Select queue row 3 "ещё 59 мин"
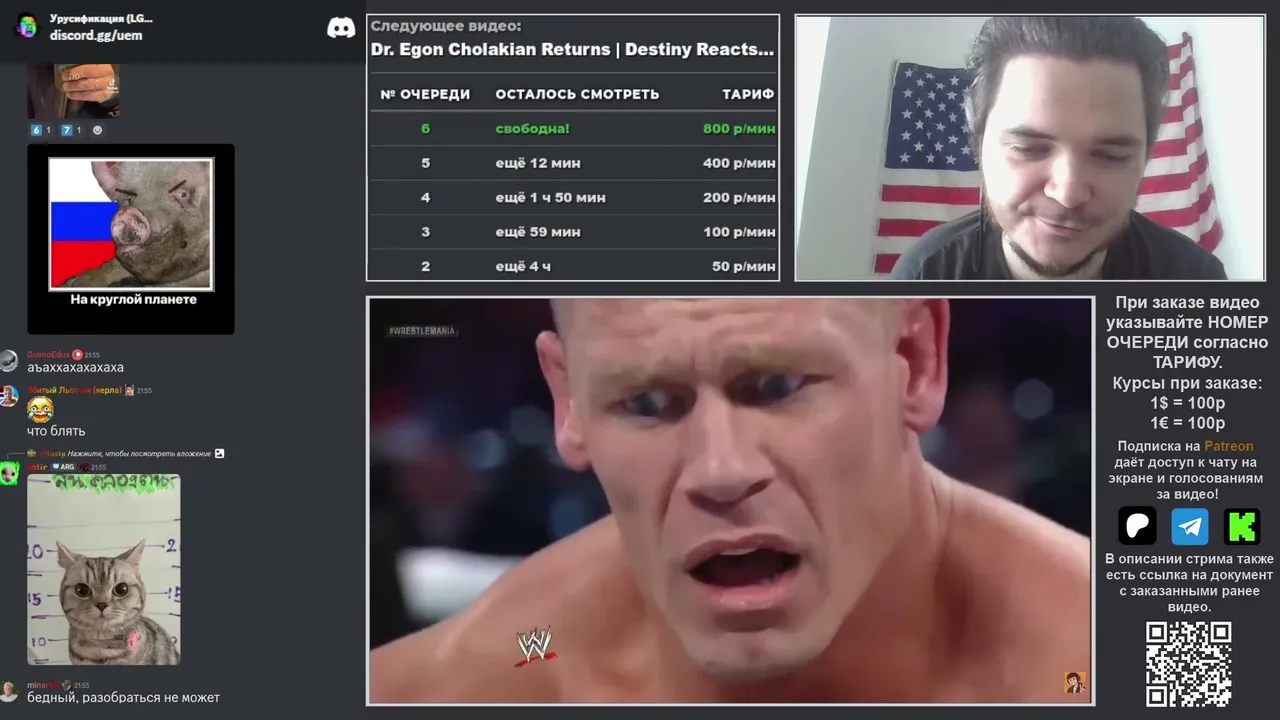Image resolution: width=1280 pixels, height=720 pixels. [x=573, y=232]
